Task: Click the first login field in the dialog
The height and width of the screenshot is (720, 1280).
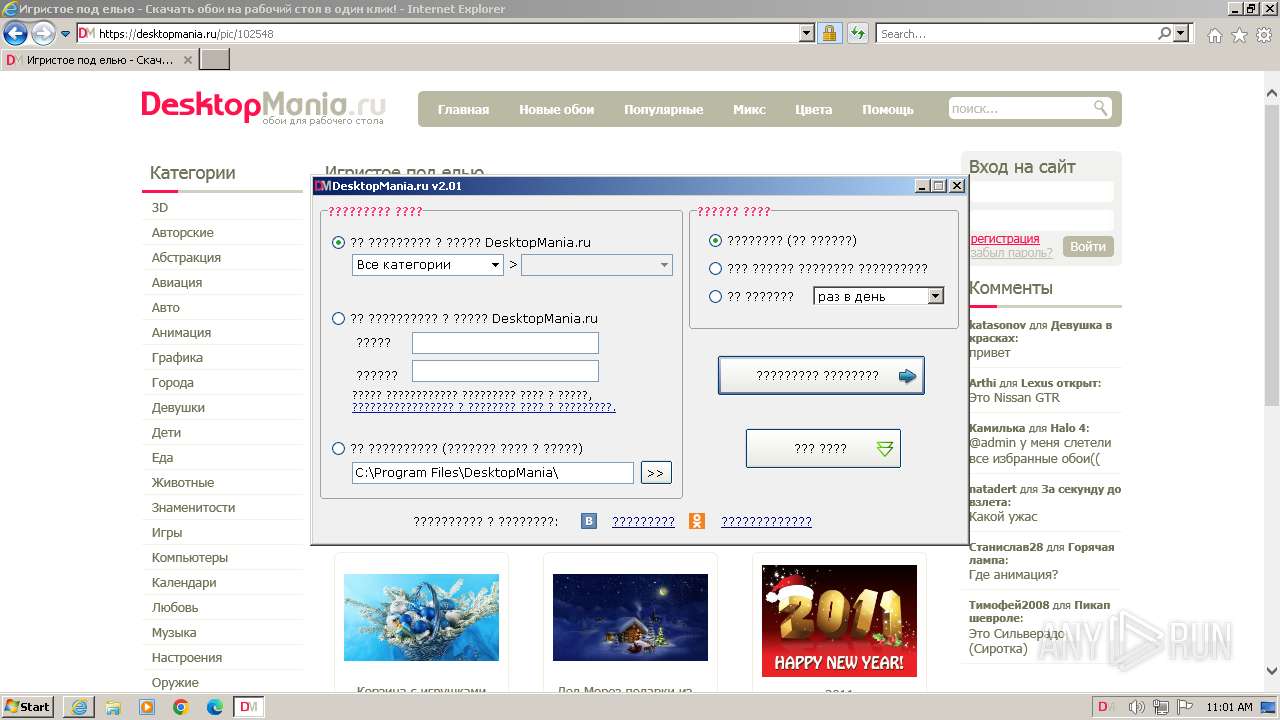Action: click(x=505, y=343)
